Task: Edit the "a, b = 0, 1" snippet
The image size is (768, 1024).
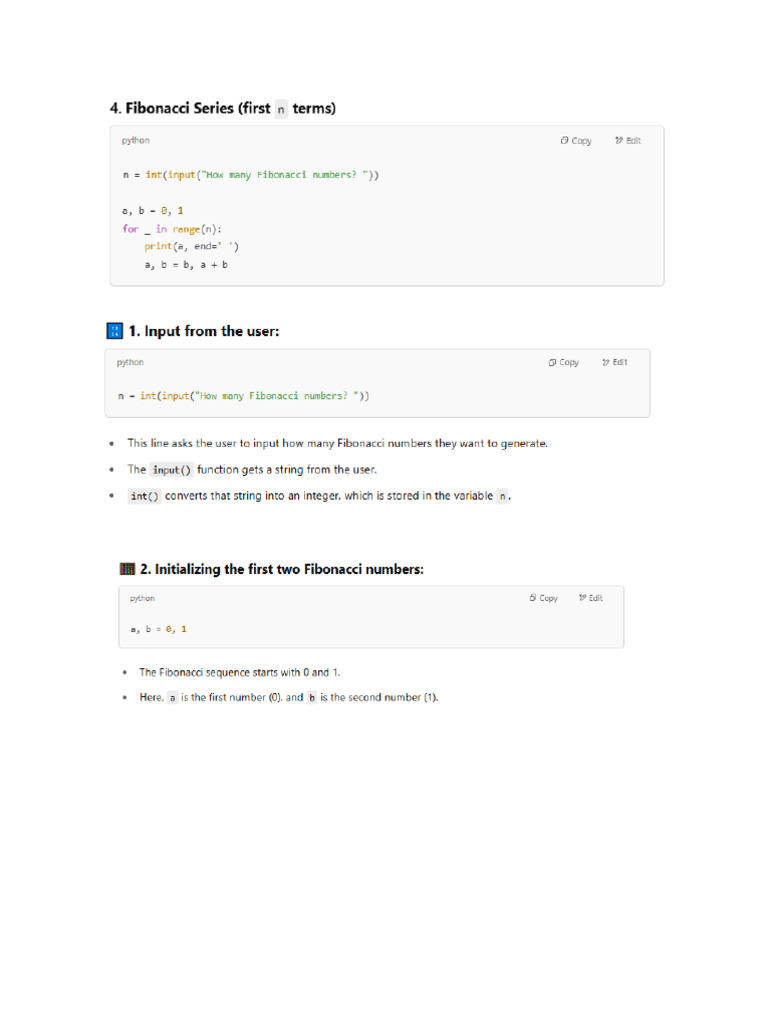Action: click(591, 598)
